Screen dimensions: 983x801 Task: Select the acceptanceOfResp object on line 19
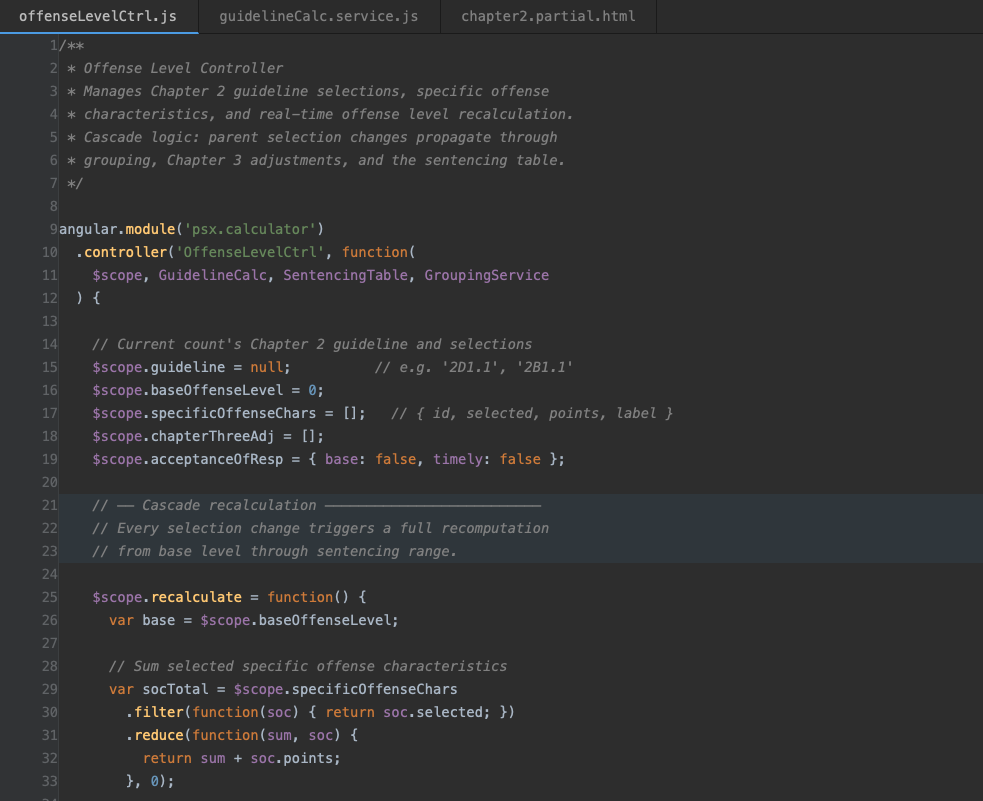[222, 459]
